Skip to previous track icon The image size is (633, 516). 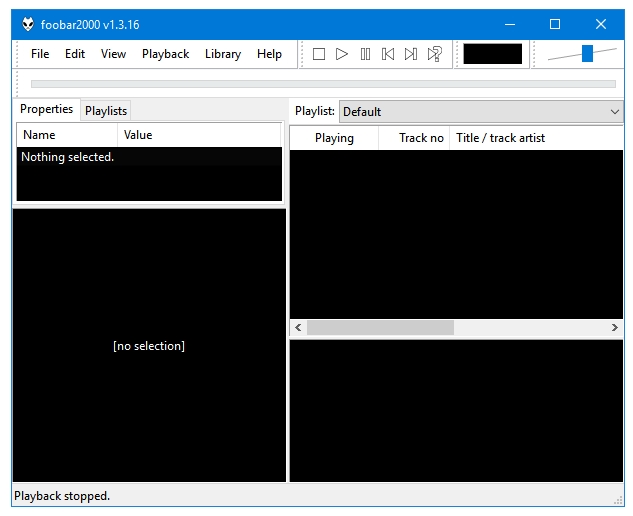pyautogui.click(x=388, y=54)
